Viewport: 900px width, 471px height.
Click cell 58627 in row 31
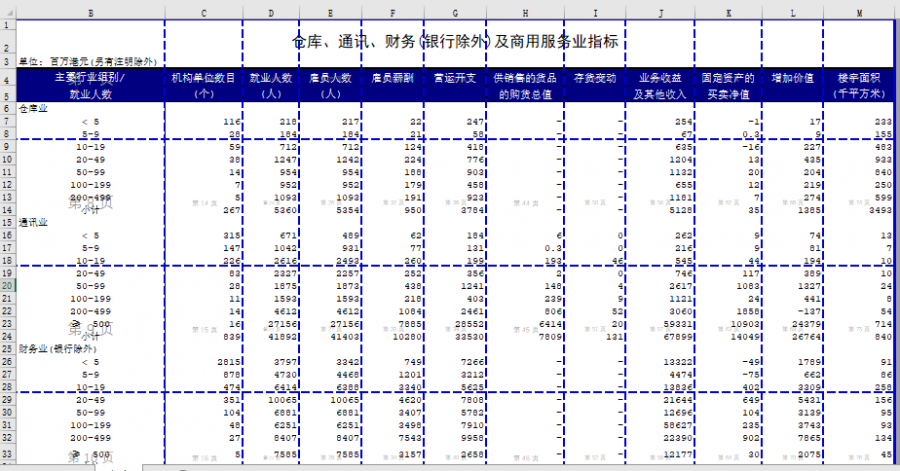[677, 425]
